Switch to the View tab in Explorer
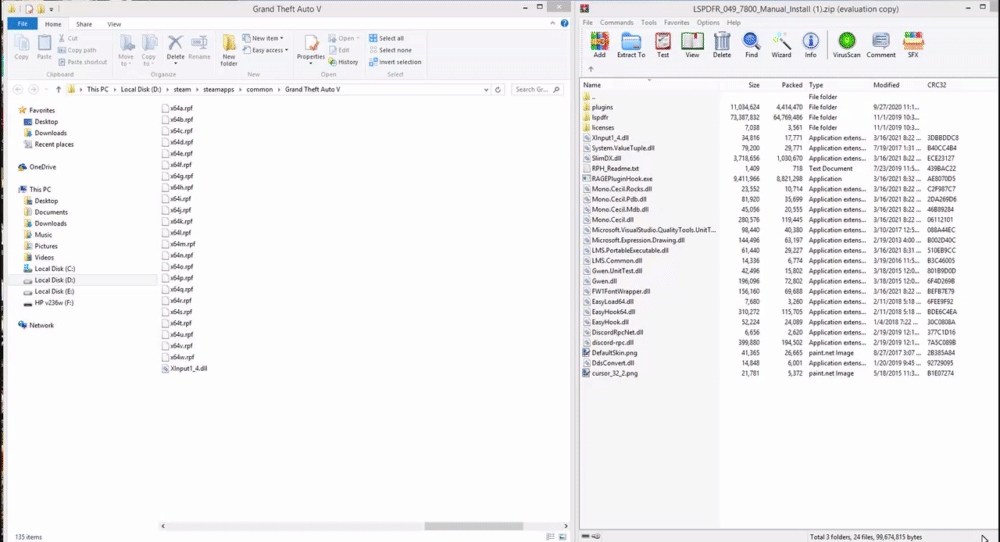1000x542 pixels. 114,24
